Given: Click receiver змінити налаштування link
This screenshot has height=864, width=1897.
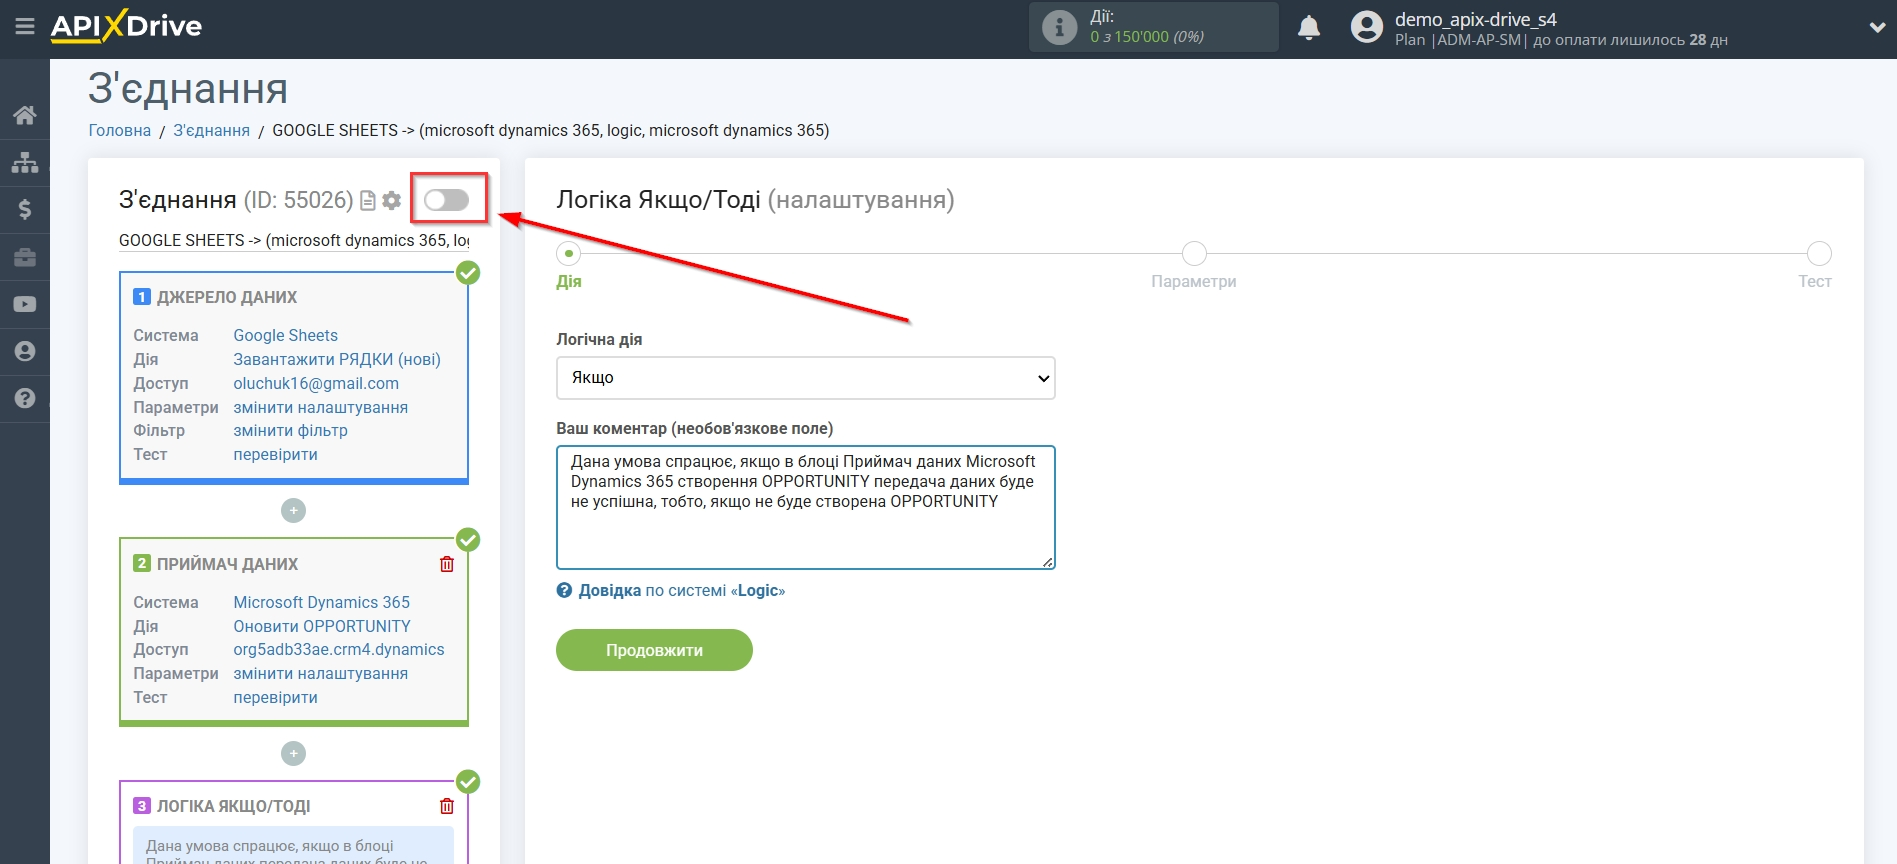Looking at the screenshot, I should point(321,674).
